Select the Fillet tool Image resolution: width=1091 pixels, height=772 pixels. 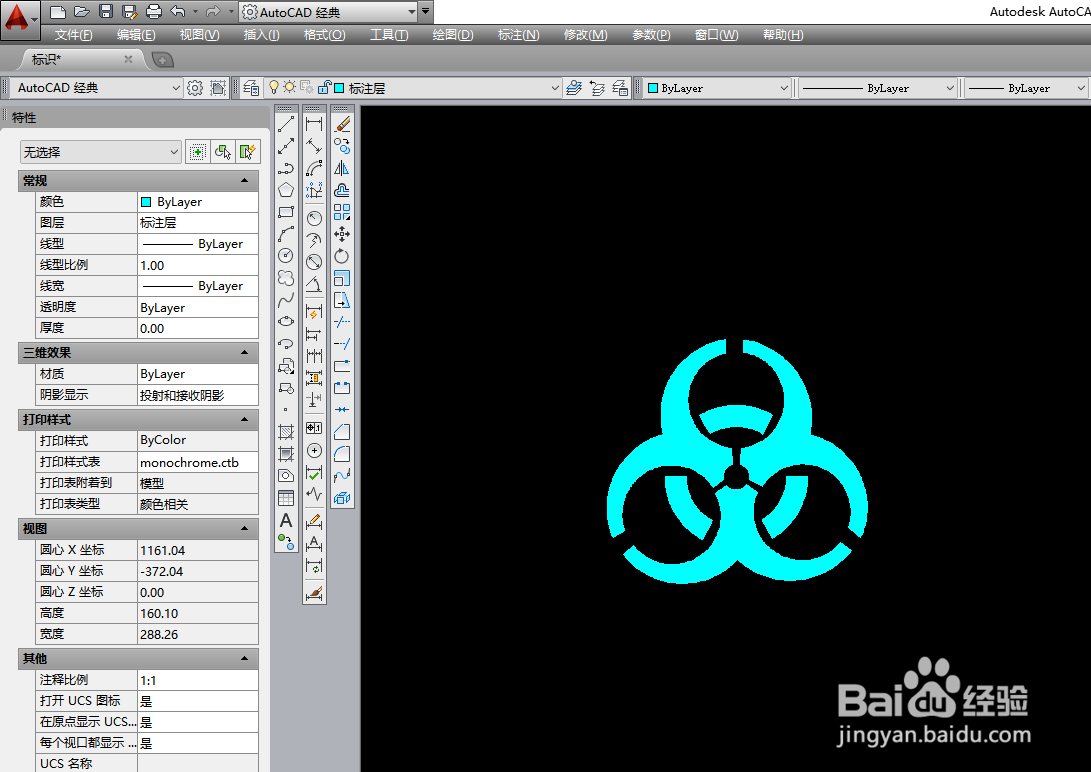coord(342,454)
